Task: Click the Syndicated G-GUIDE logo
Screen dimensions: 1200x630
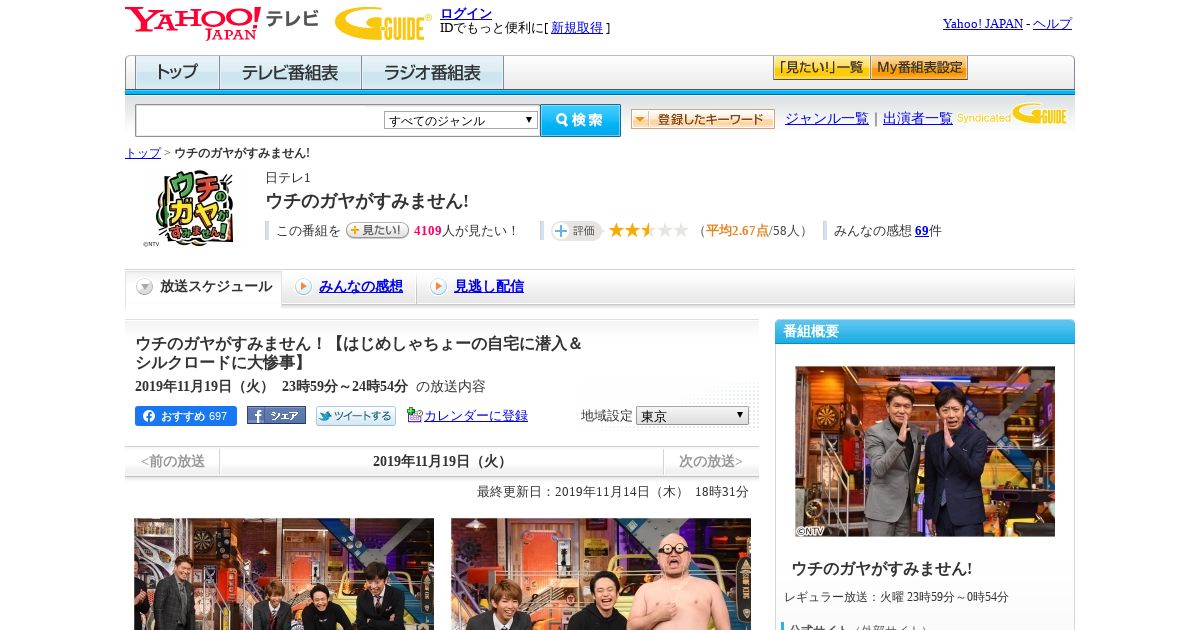Action: tap(1012, 115)
